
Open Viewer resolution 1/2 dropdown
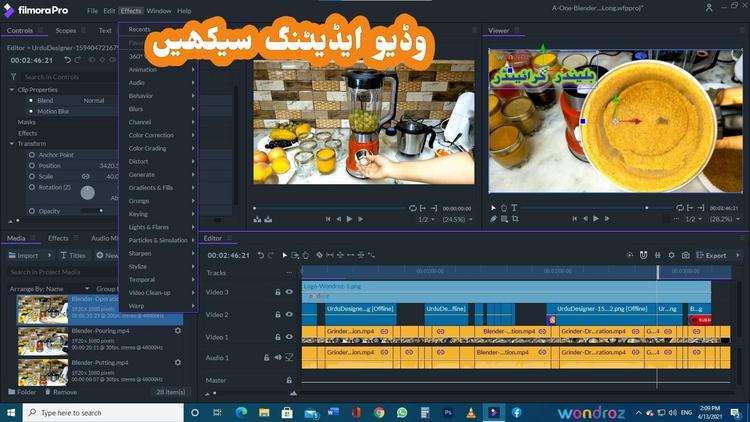coord(694,219)
